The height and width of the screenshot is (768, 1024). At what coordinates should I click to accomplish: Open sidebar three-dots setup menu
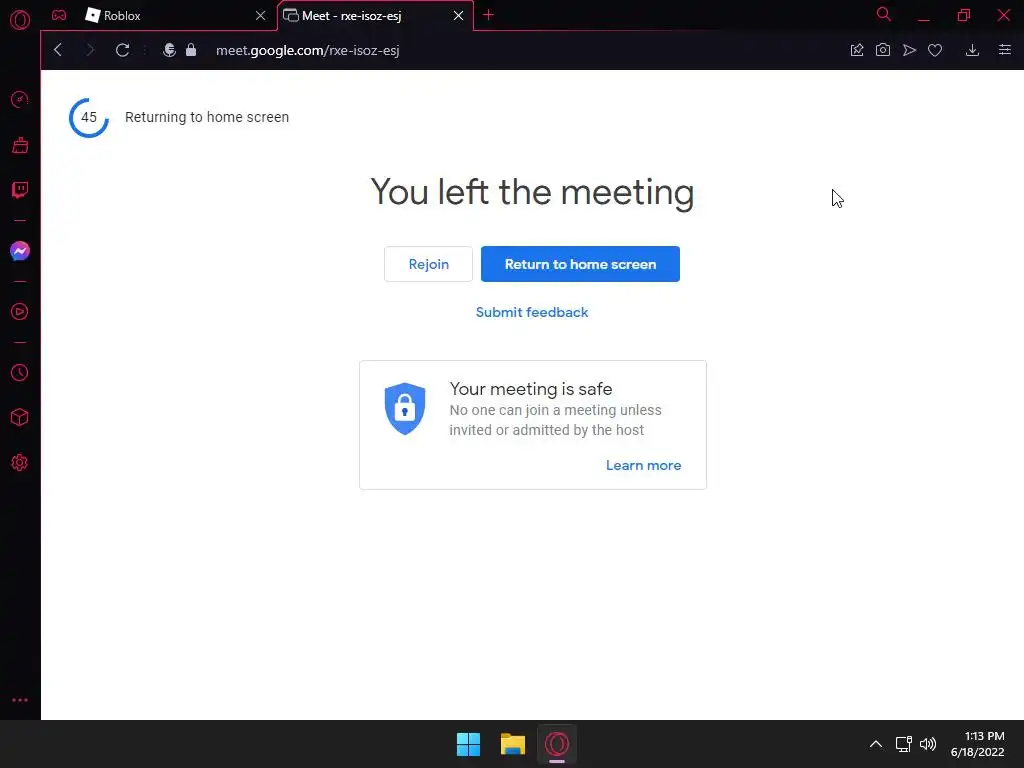pos(20,699)
